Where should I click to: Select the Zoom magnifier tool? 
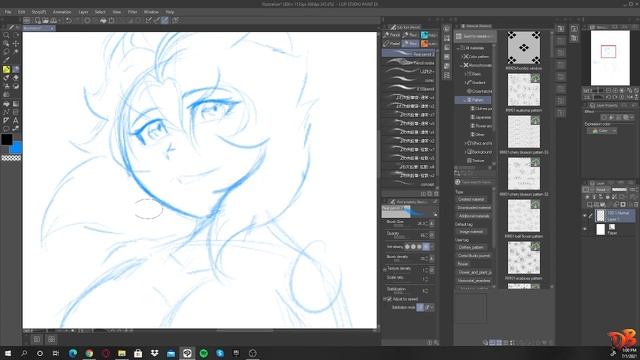coord(6,36)
